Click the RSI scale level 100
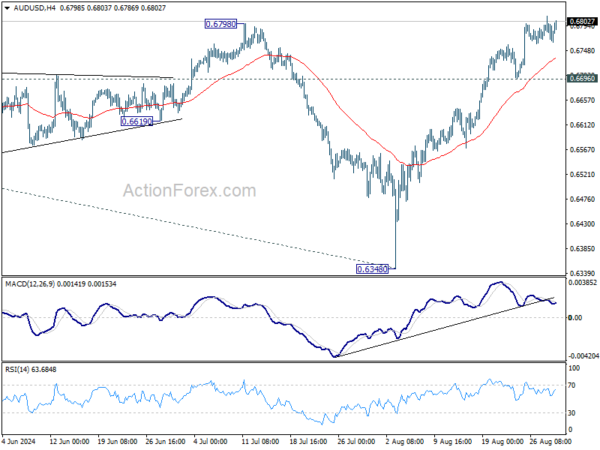This screenshot has width=600, height=450. coord(574,368)
